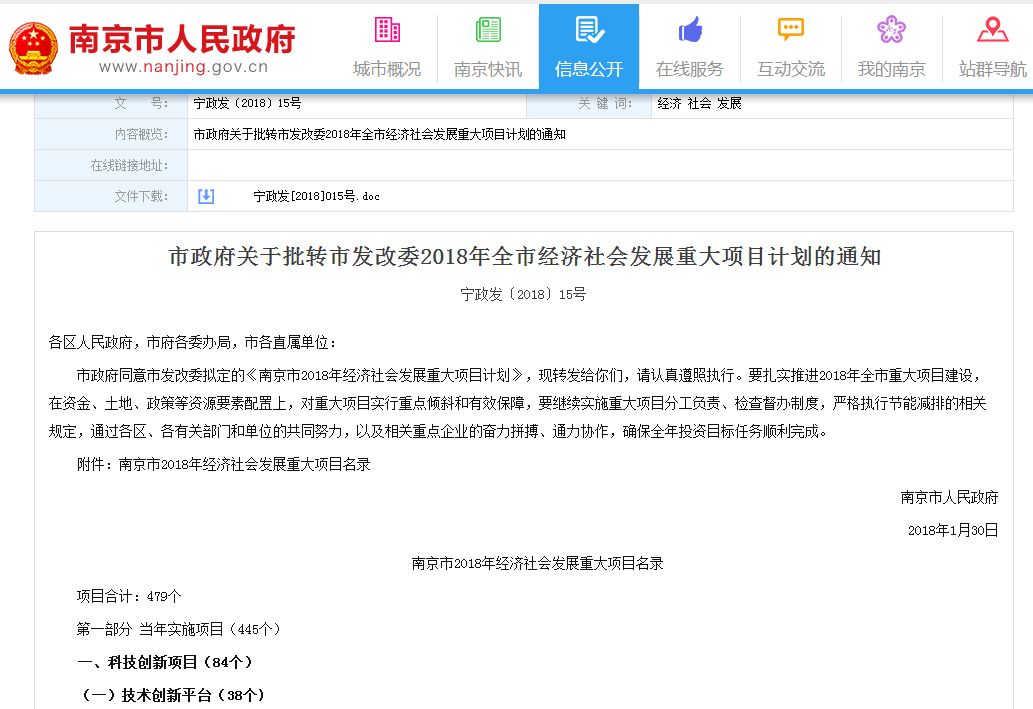Click the 附件 attachment line
The height and width of the screenshot is (709, 1033).
point(223,465)
